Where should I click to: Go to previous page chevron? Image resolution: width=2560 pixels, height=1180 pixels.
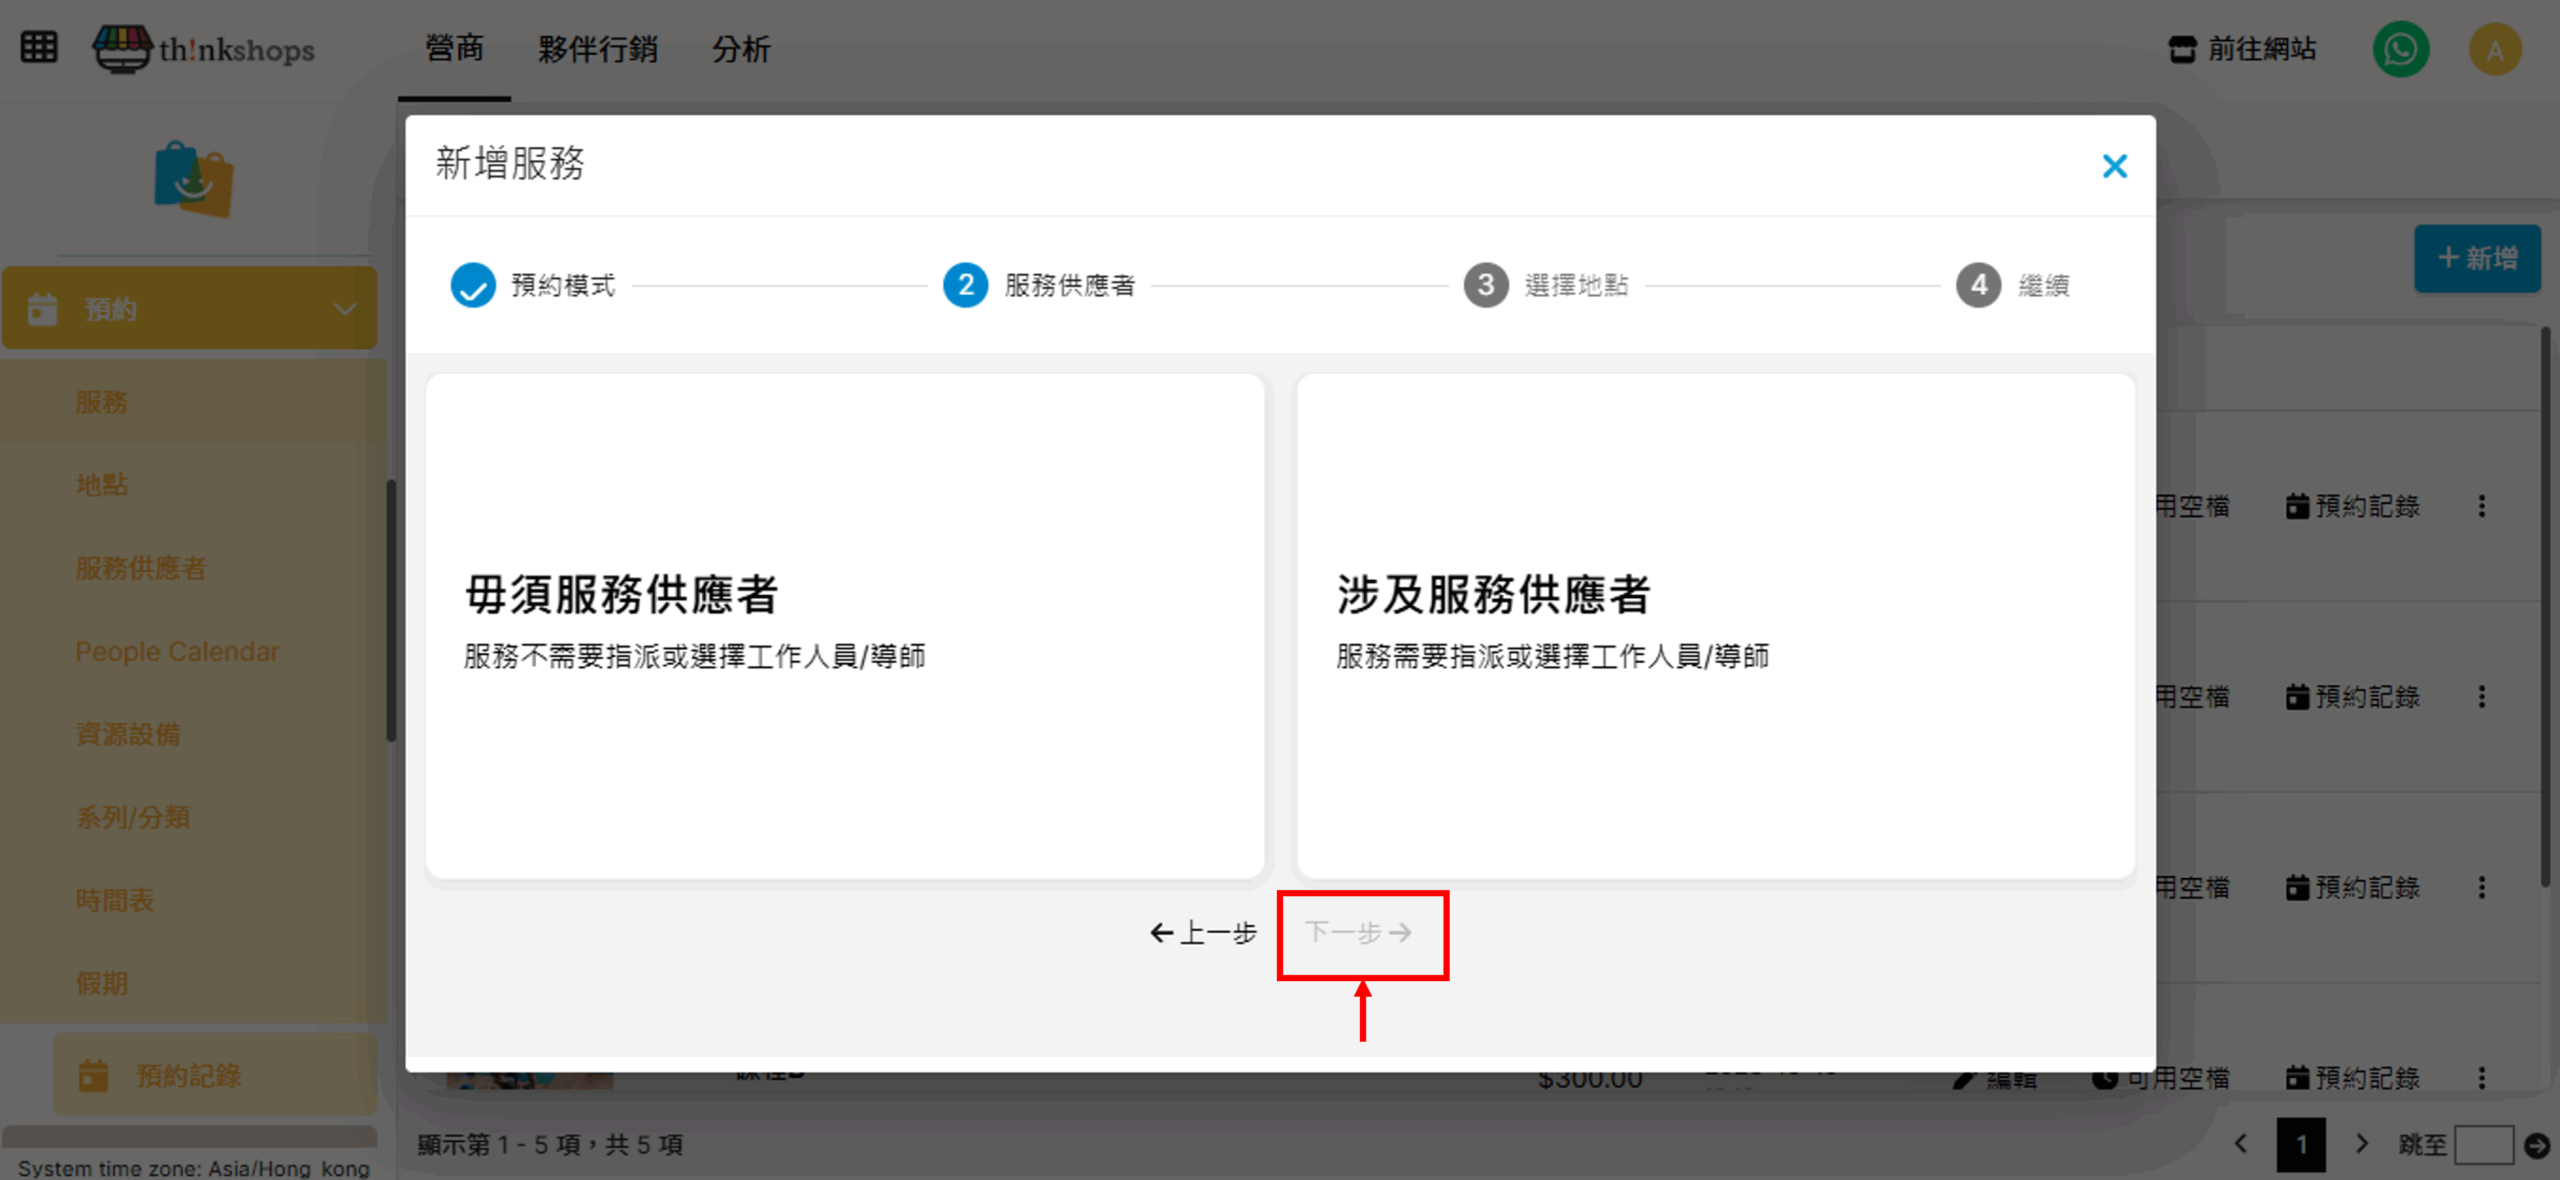(x=2241, y=1144)
